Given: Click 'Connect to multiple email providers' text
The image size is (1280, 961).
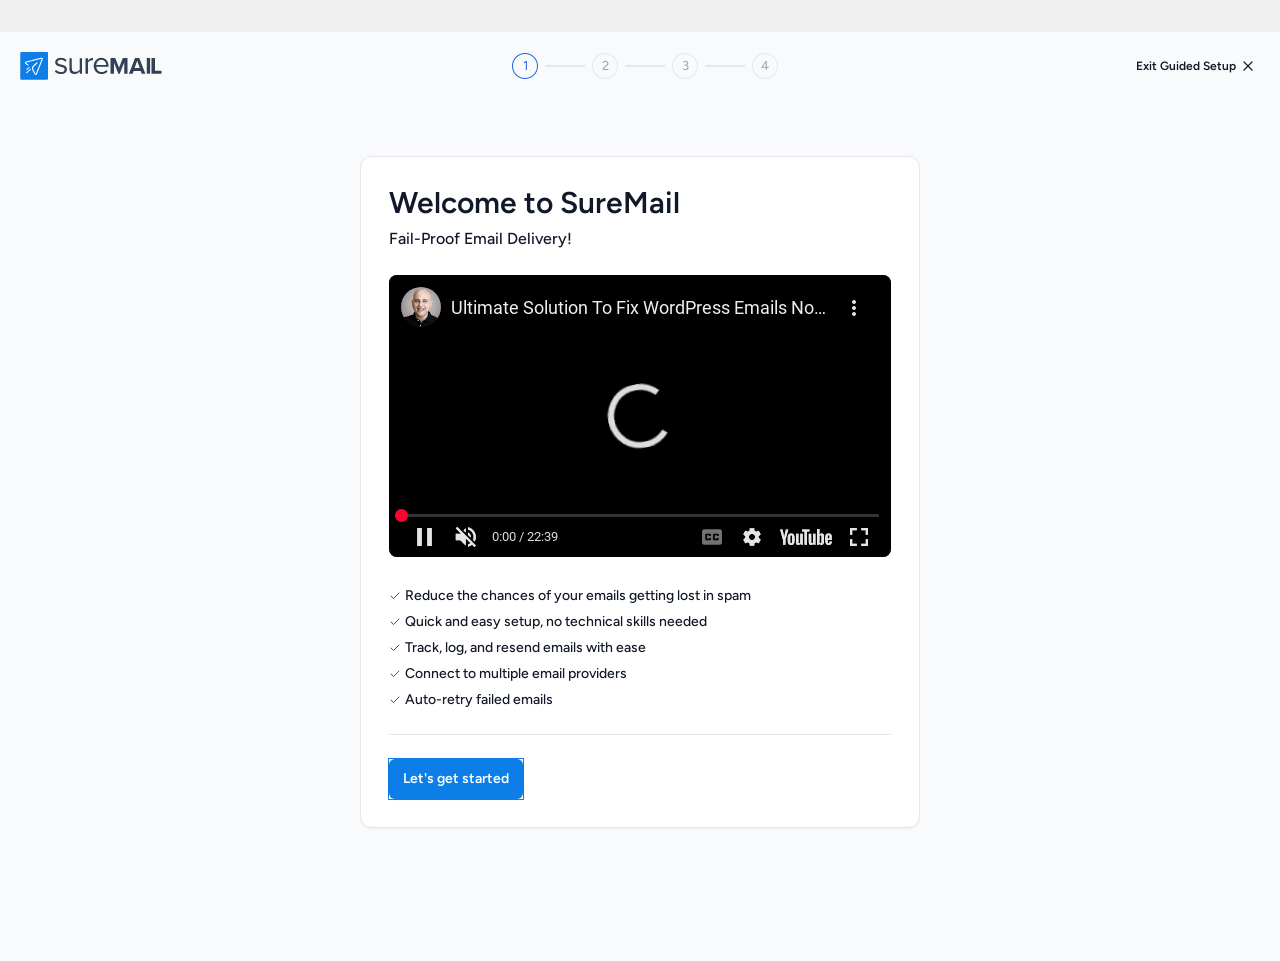Looking at the screenshot, I should (x=516, y=673).
